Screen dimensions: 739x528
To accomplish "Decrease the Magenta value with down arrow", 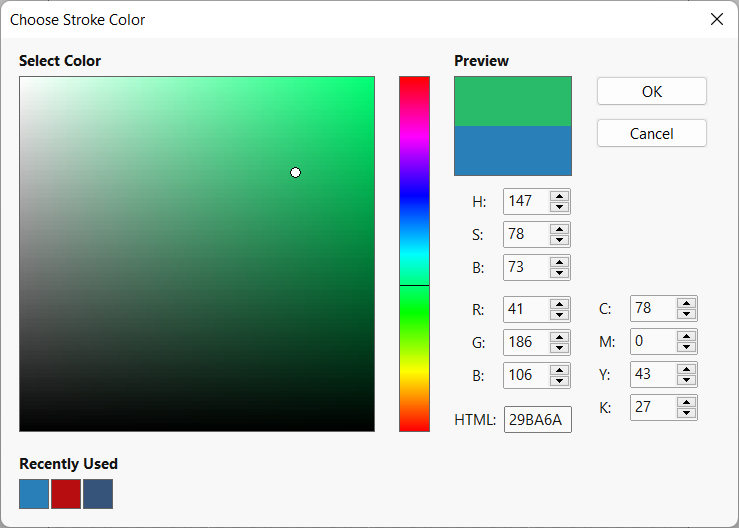I will (686, 348).
